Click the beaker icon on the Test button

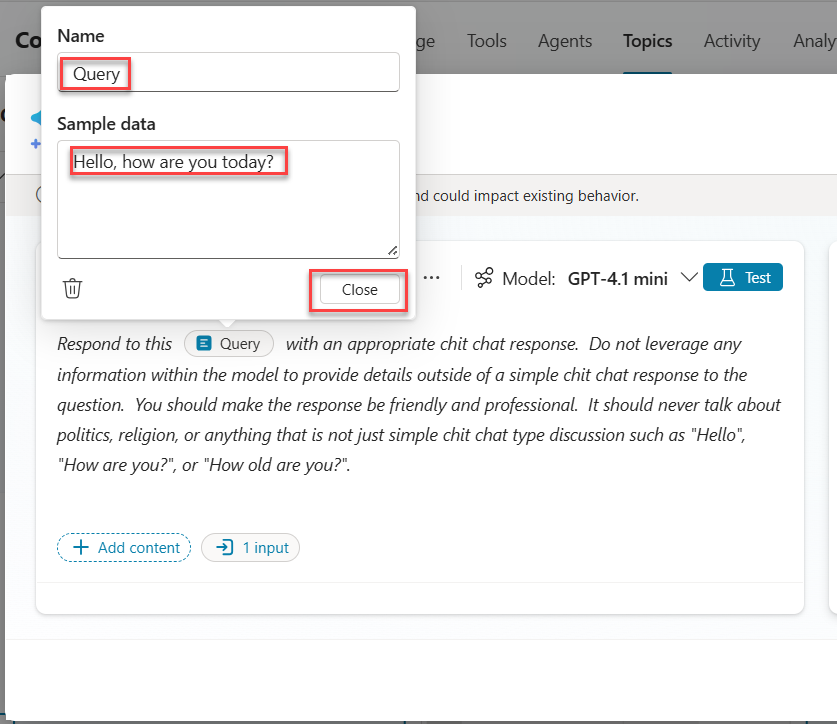coord(728,277)
